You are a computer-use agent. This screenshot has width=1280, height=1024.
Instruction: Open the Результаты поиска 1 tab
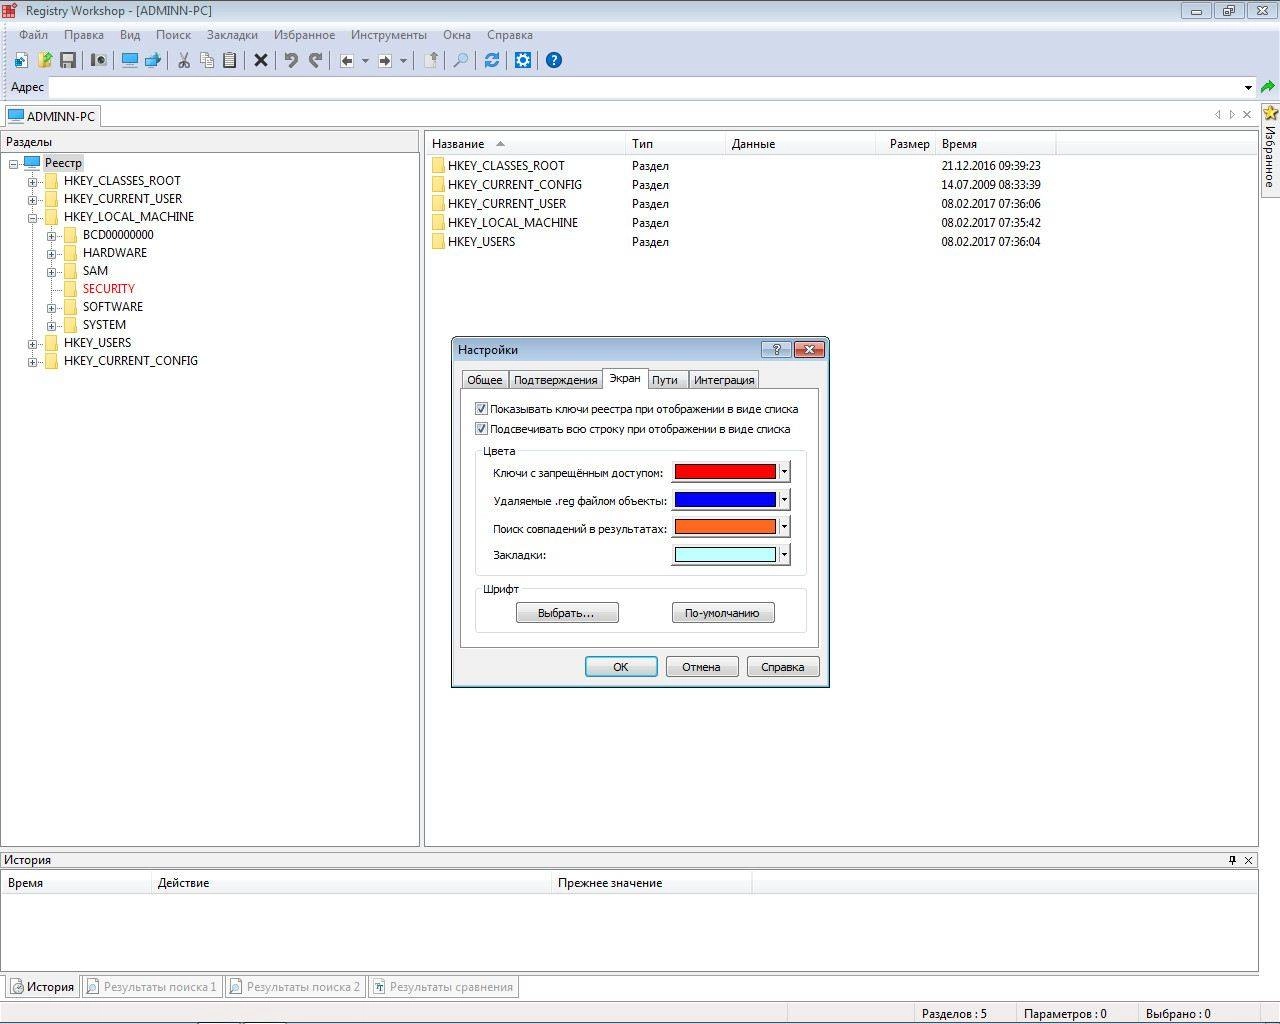(152, 987)
